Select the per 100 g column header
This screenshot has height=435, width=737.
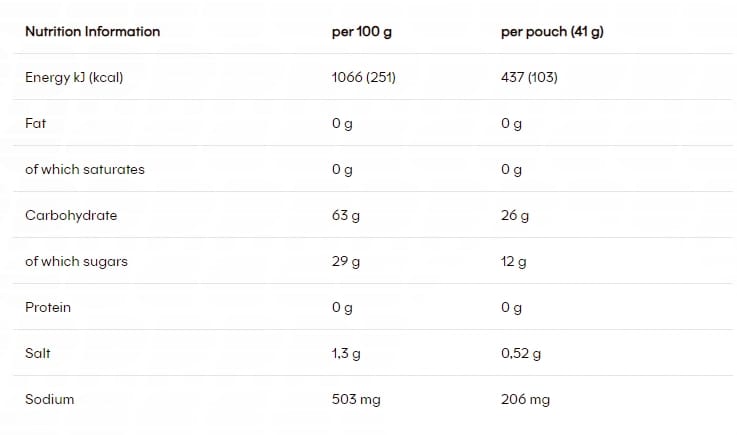361,31
